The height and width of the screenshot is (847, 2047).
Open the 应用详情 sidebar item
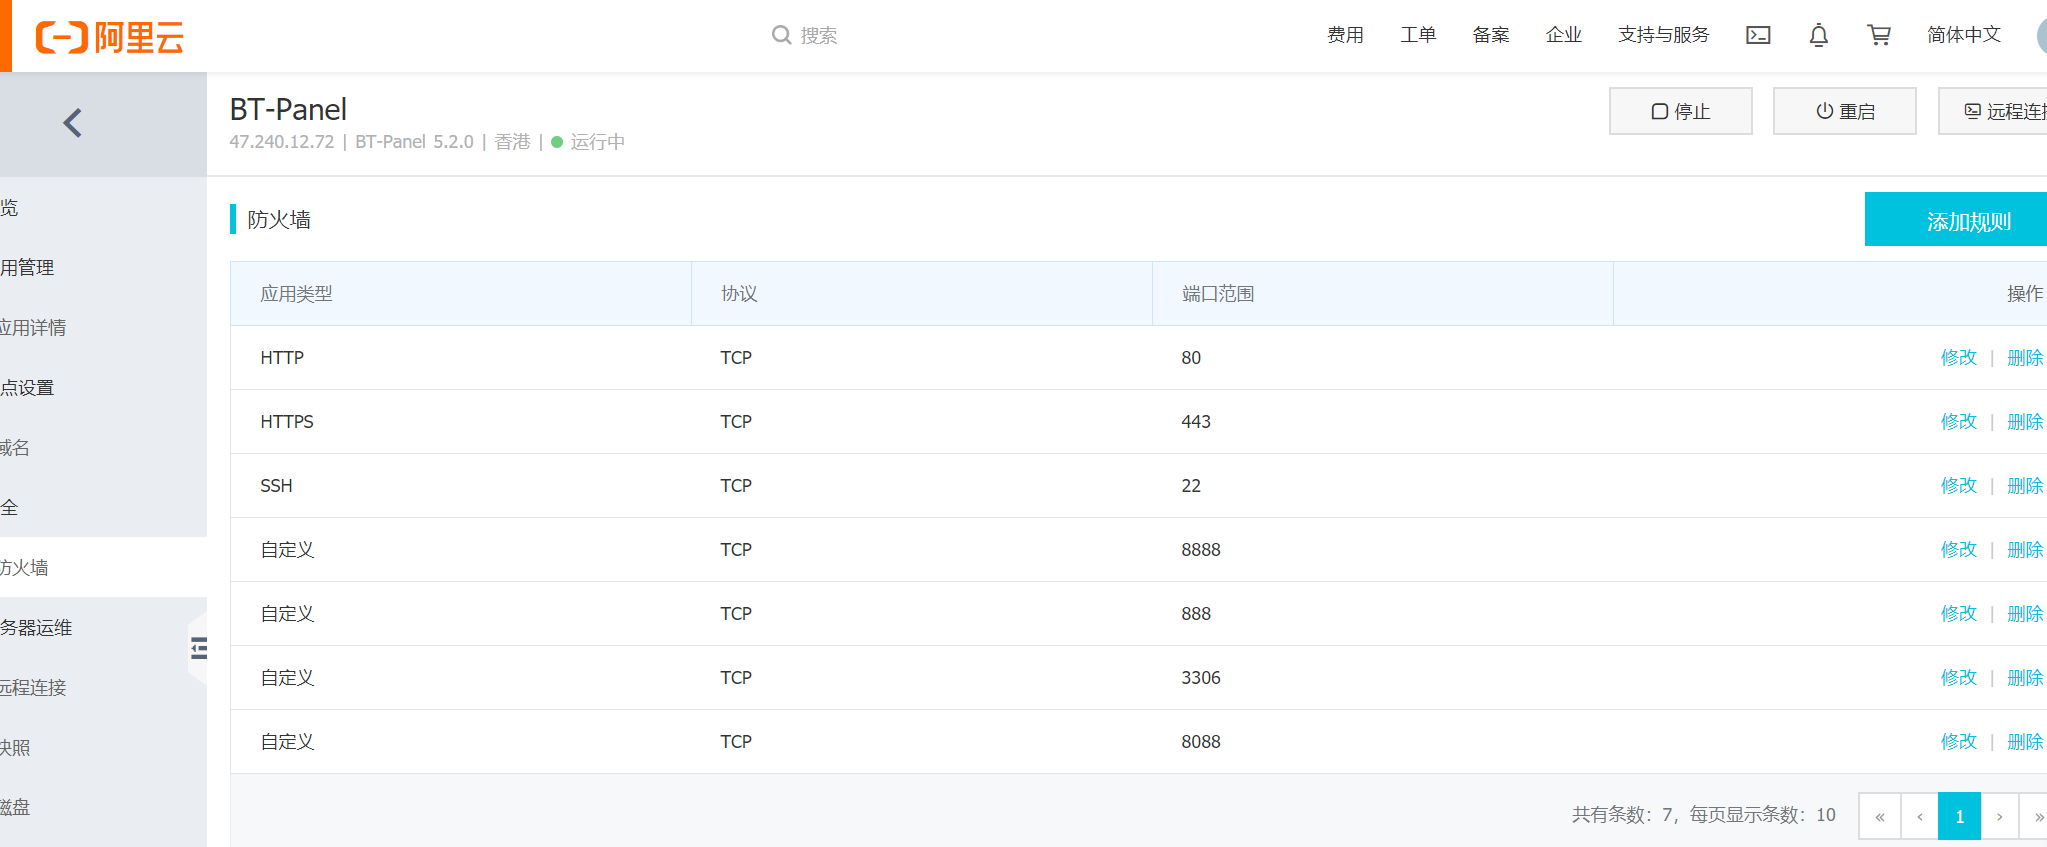tap(103, 327)
